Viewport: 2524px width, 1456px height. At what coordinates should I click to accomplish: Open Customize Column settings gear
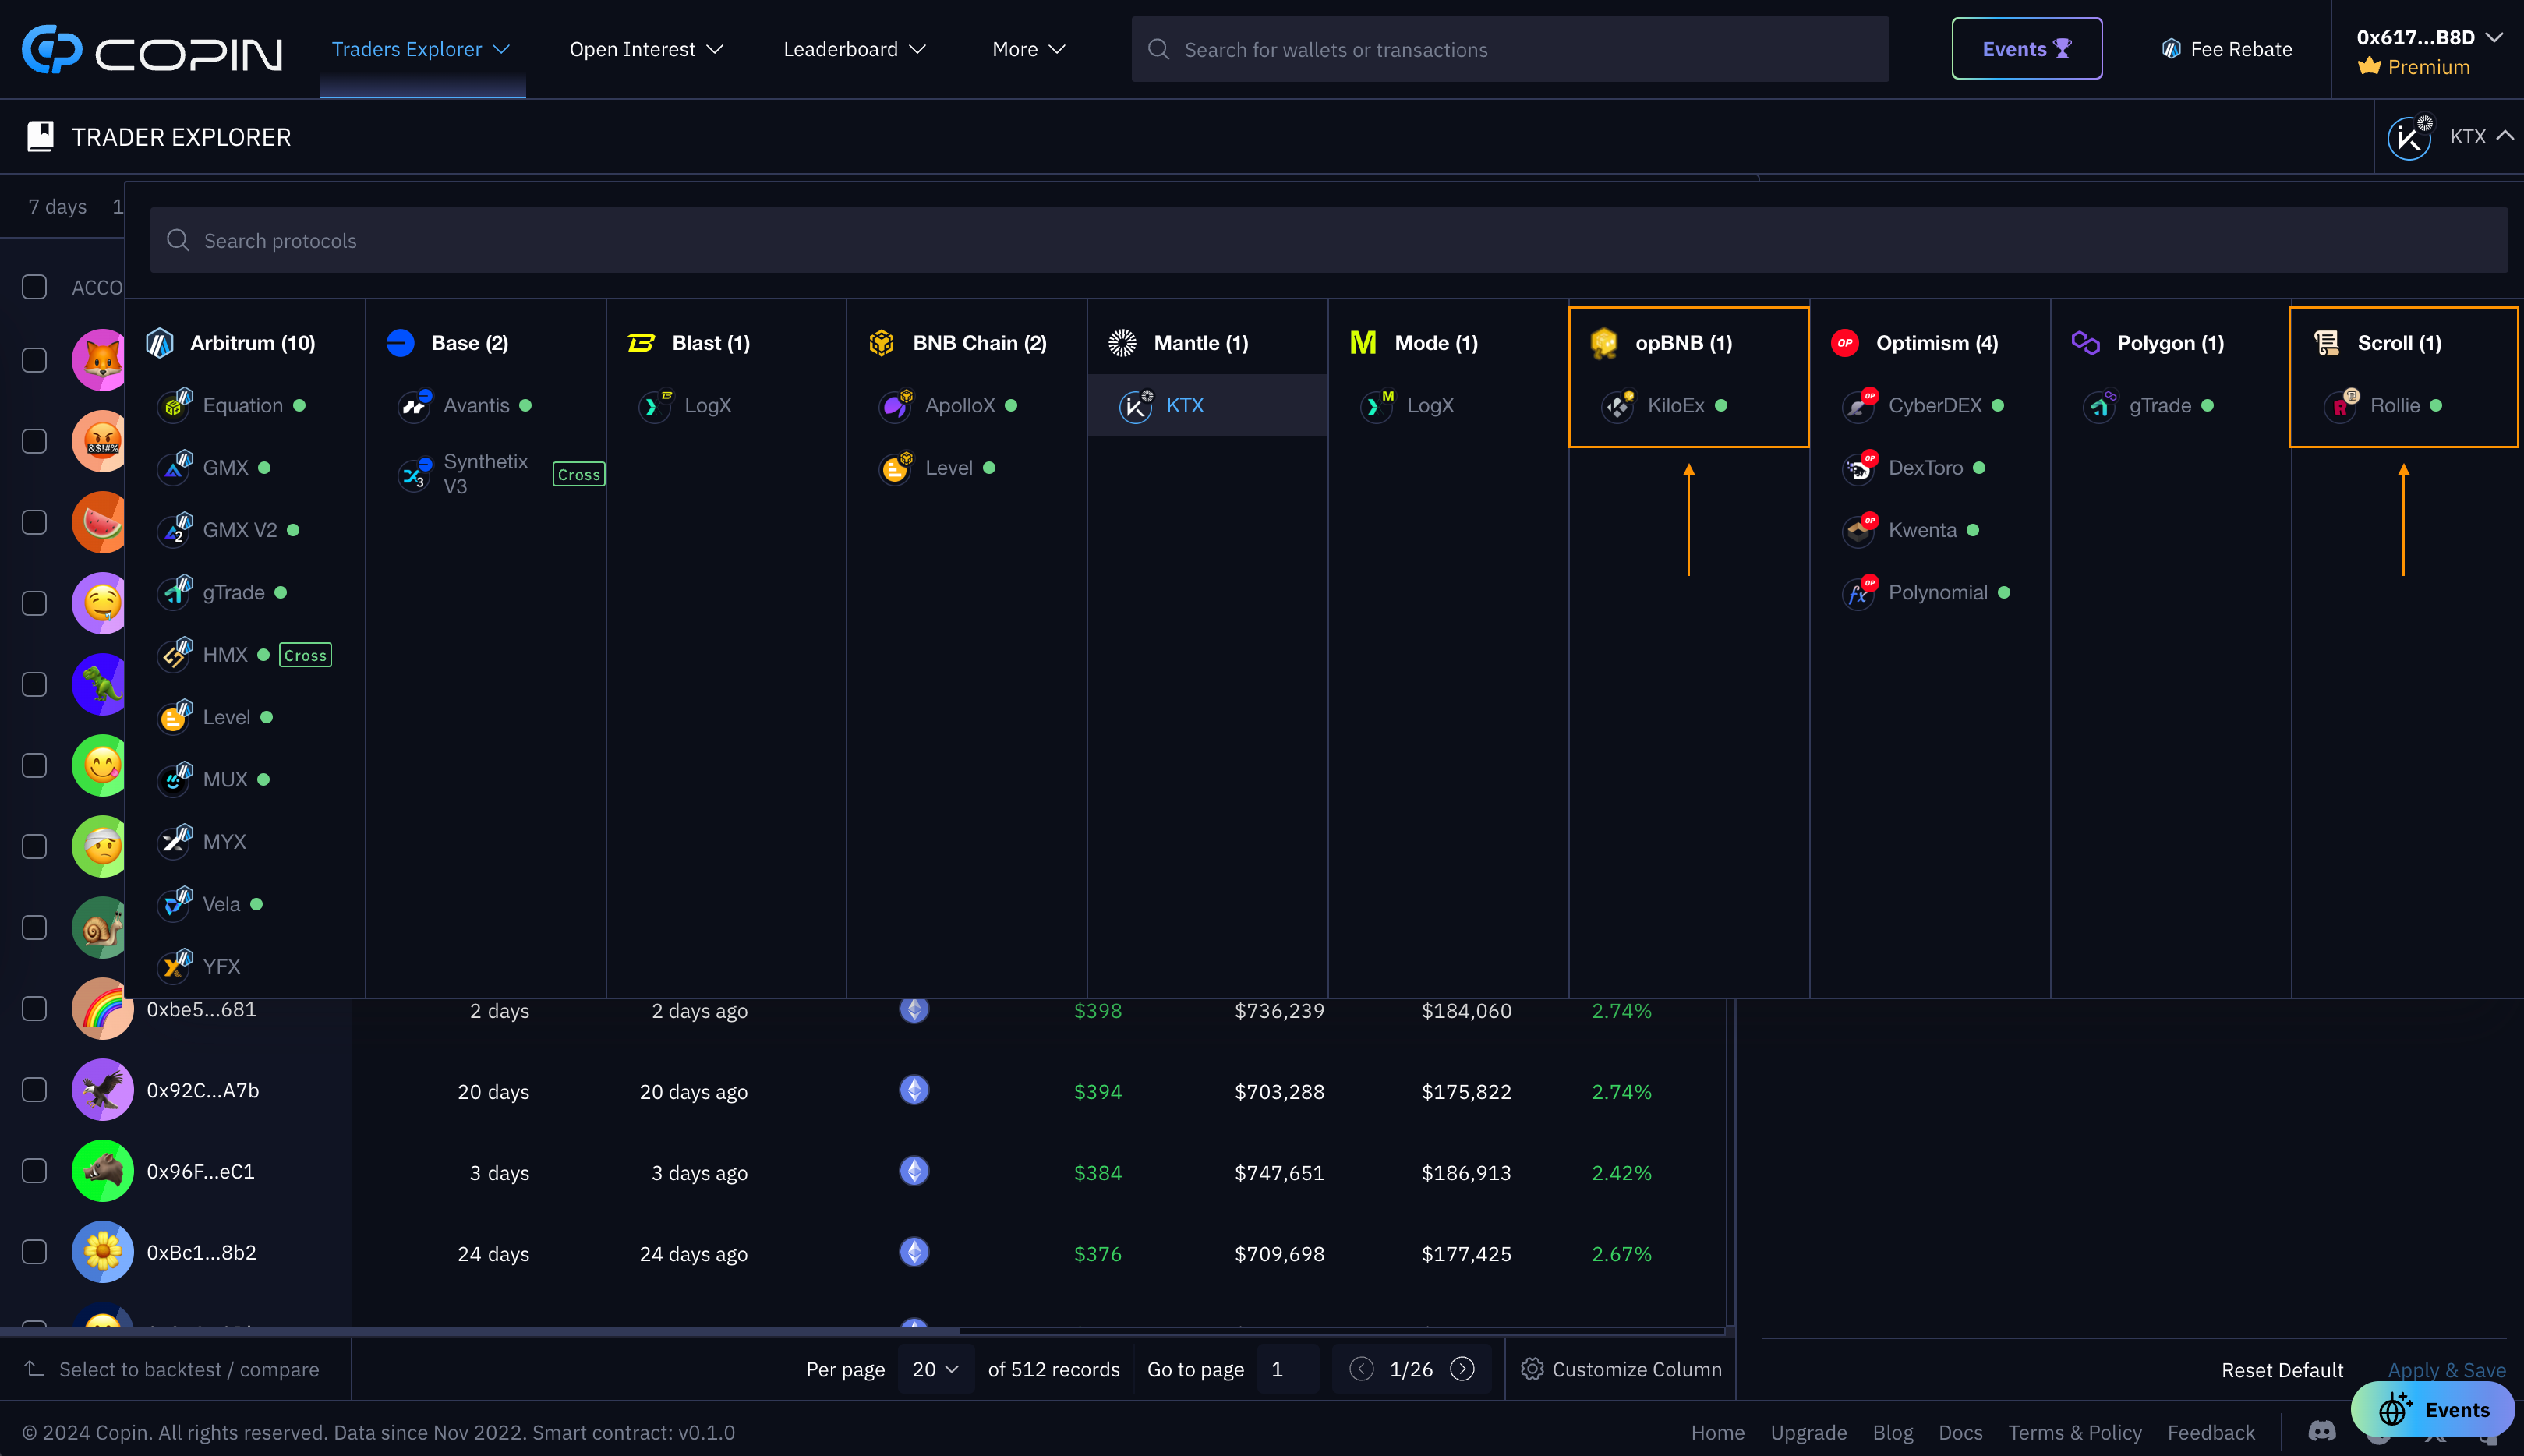point(1532,1369)
